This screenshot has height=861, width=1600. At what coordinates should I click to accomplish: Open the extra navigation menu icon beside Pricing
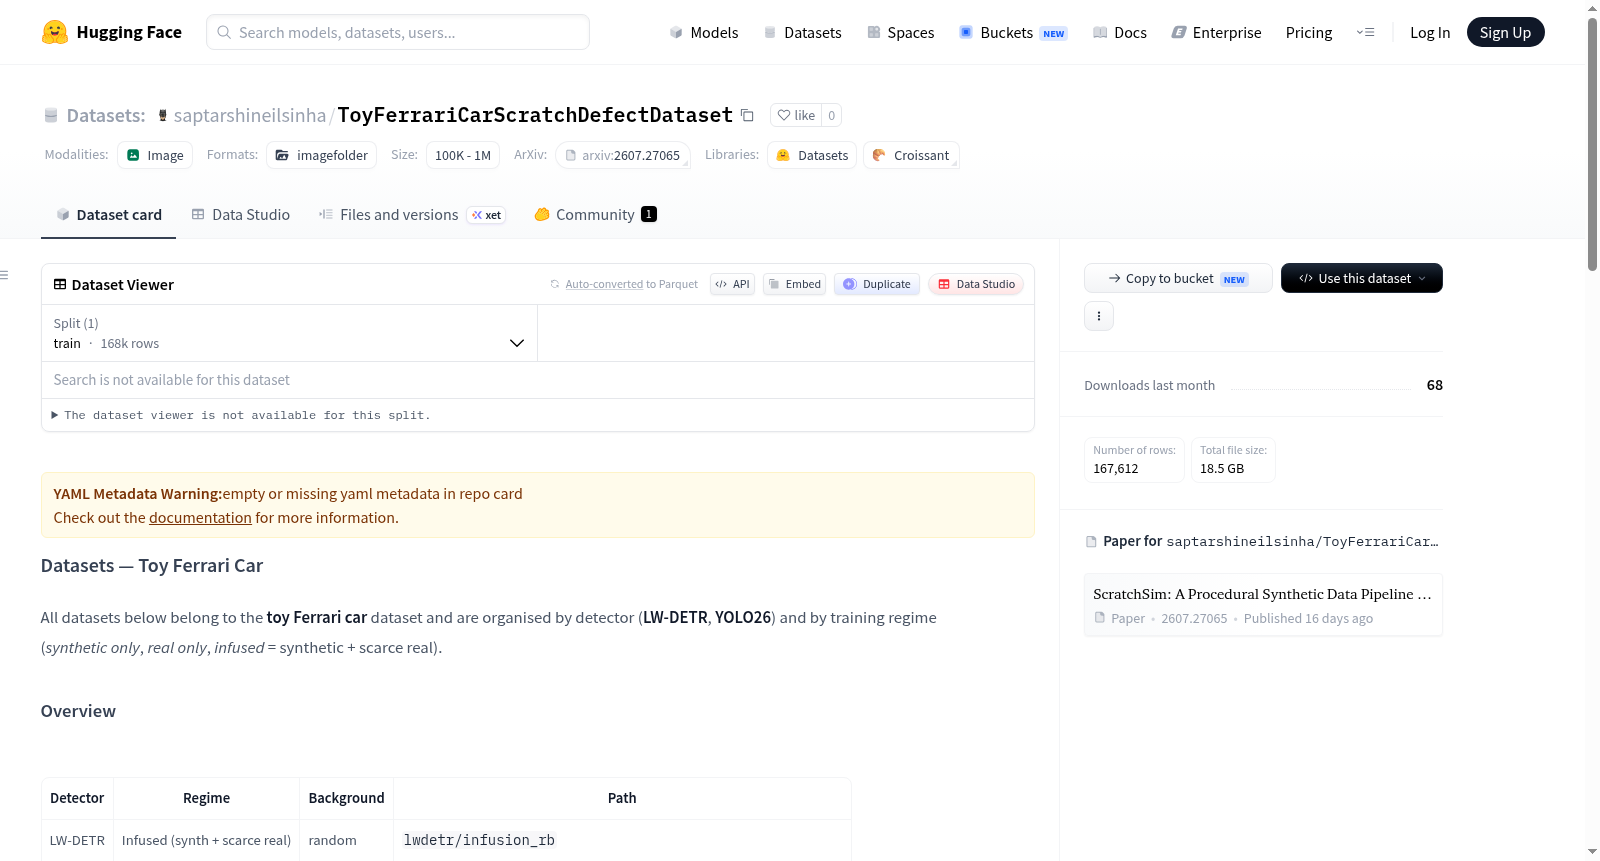point(1365,32)
